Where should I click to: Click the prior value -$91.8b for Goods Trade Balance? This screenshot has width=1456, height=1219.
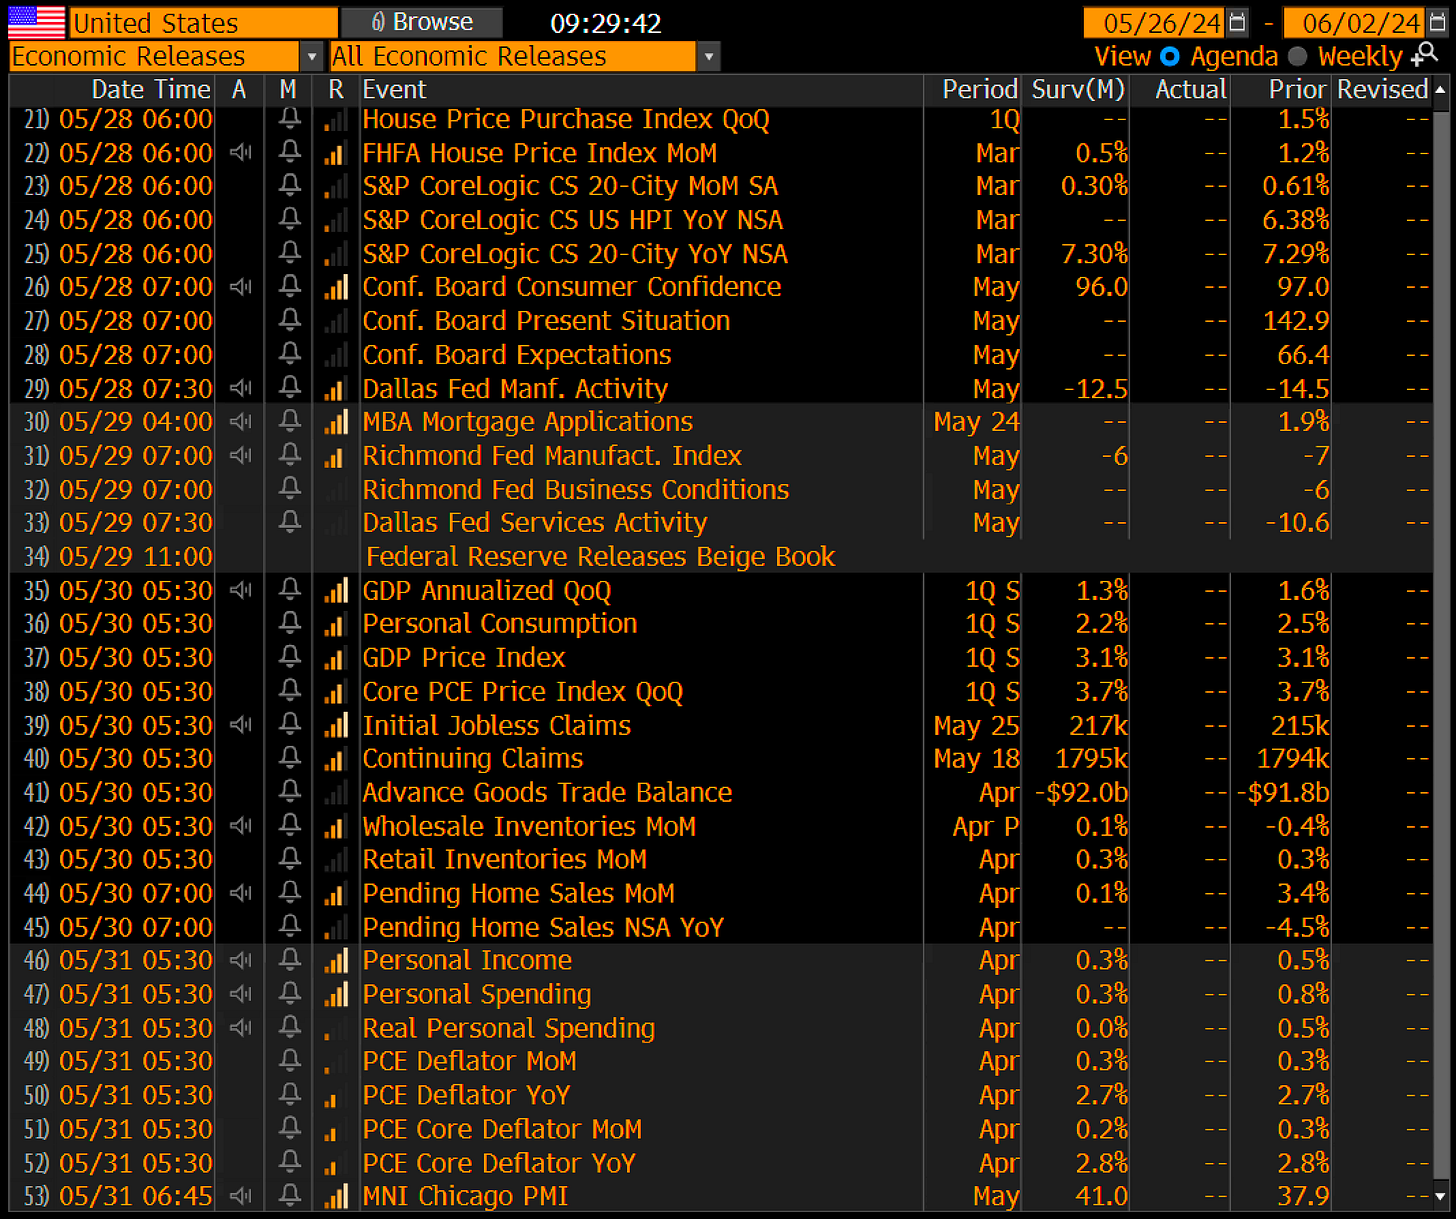[x=1283, y=792]
